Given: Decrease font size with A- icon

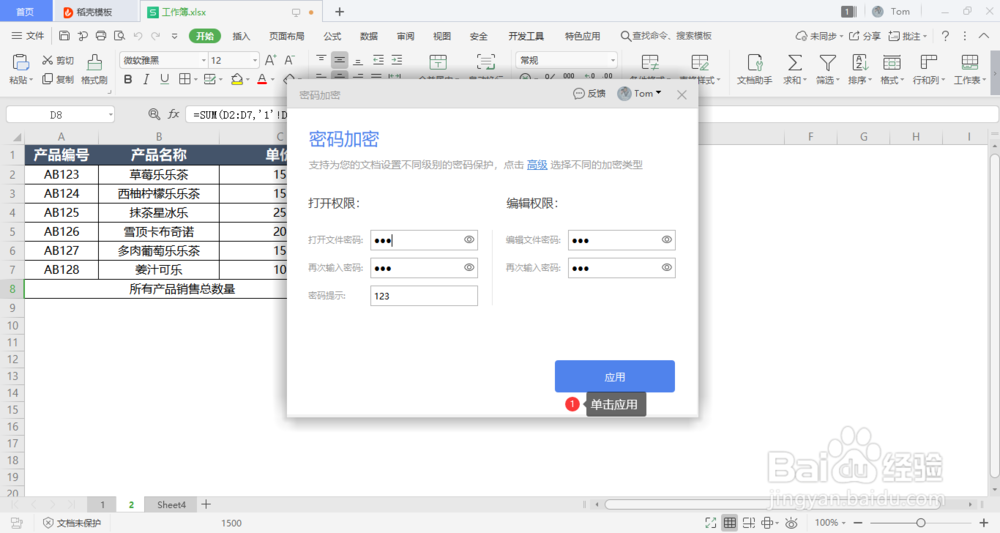Looking at the screenshot, I should click(x=290, y=60).
